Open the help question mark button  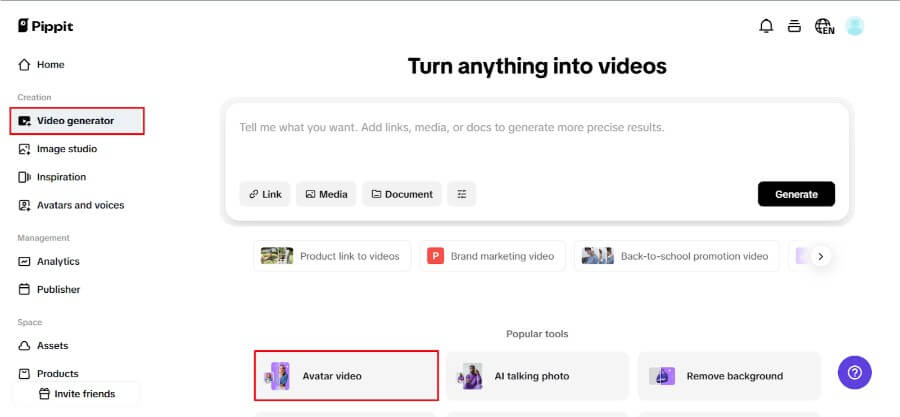855,373
